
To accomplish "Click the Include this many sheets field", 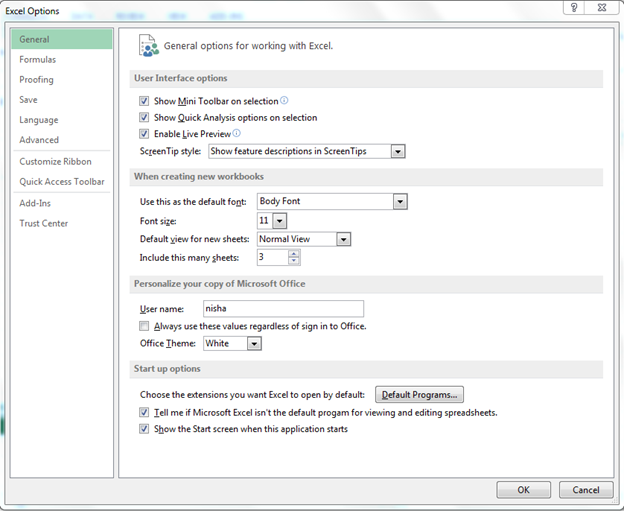I will pos(273,257).
